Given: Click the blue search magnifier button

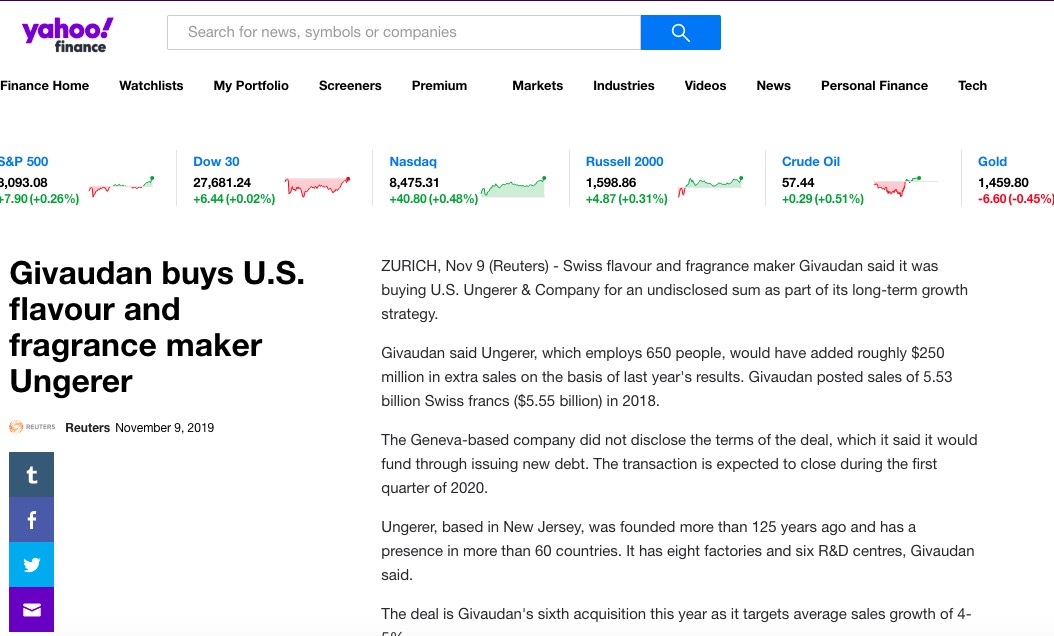Looking at the screenshot, I should click(680, 32).
